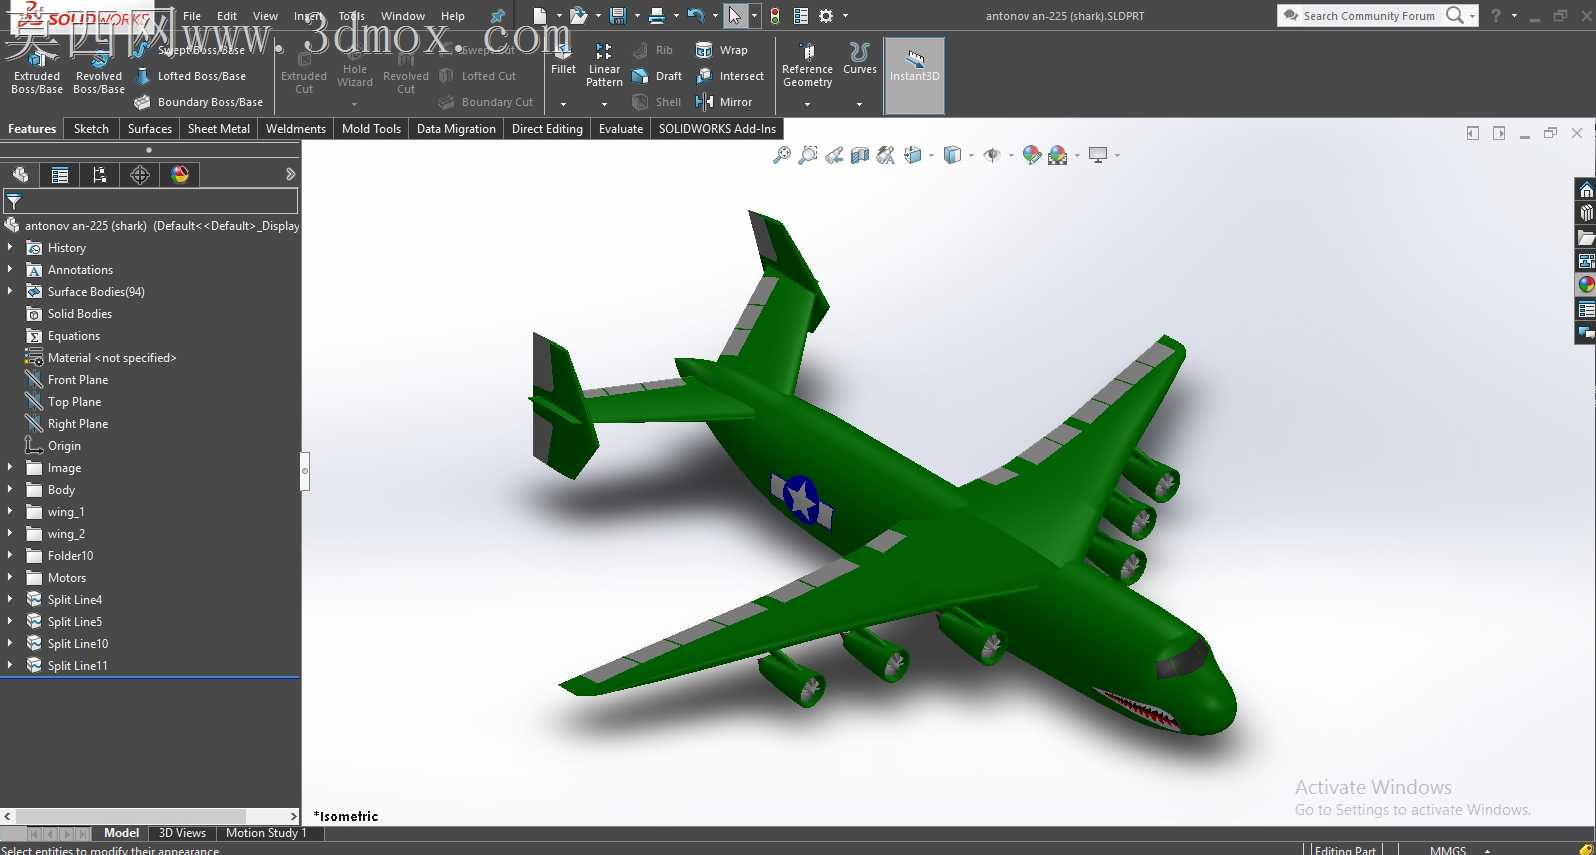Open the Tools menu
This screenshot has height=855, width=1596.
[x=352, y=16]
